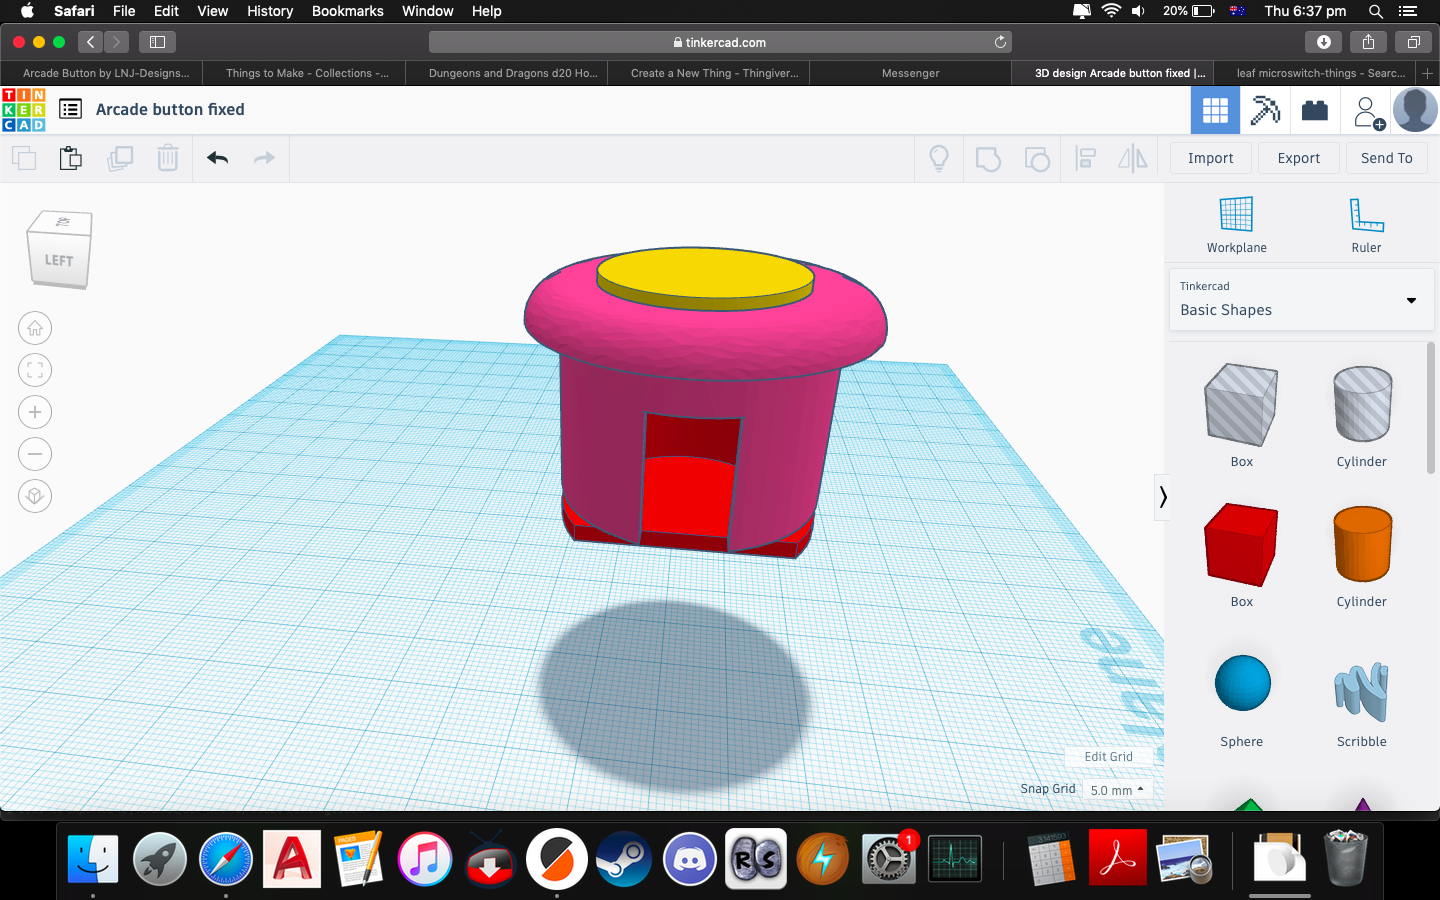The image size is (1440, 900).
Task: Click the Redo arrow icon
Action: [x=264, y=158]
